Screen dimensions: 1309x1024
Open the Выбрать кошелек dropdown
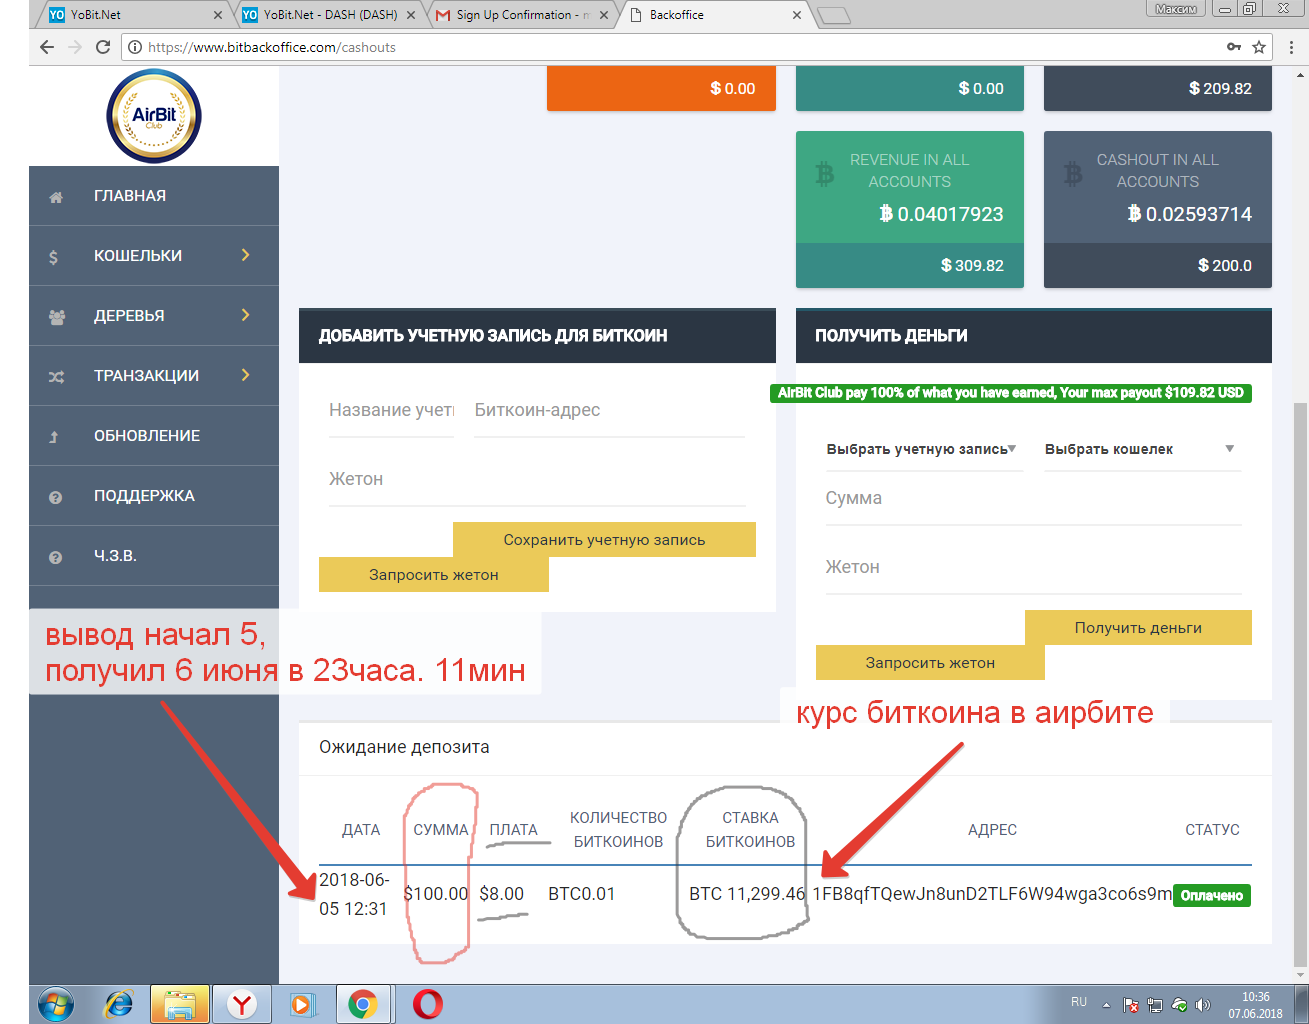[1139, 450]
